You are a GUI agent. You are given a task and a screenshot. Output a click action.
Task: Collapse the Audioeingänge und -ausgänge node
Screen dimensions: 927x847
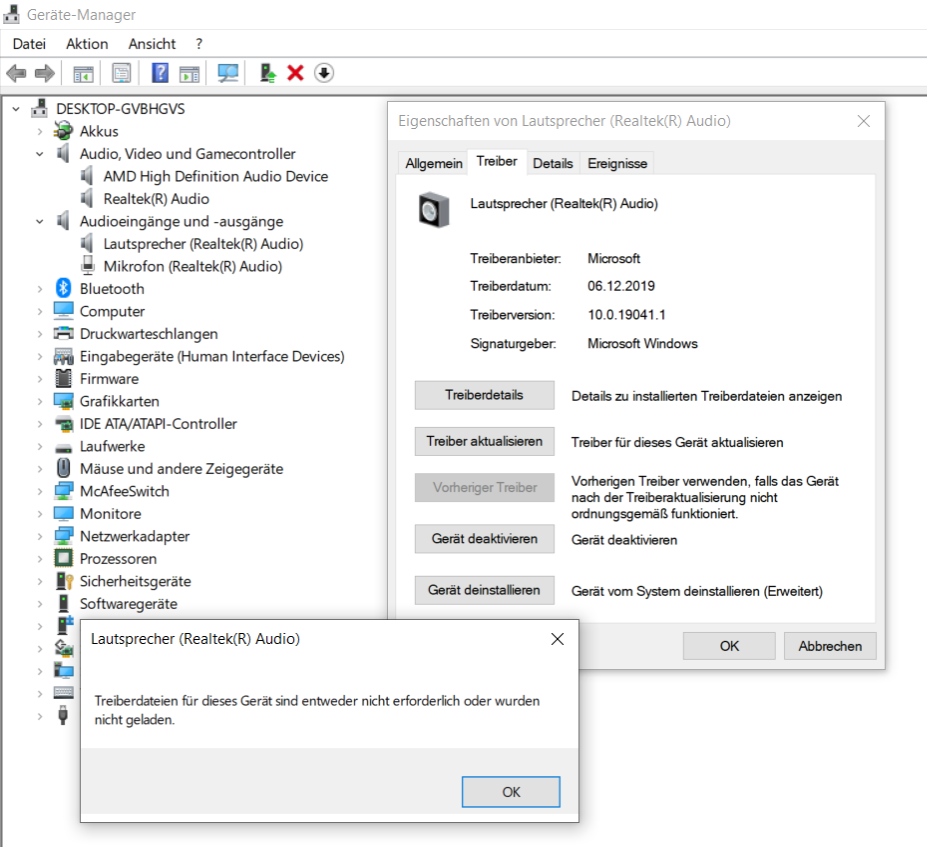(x=40, y=222)
